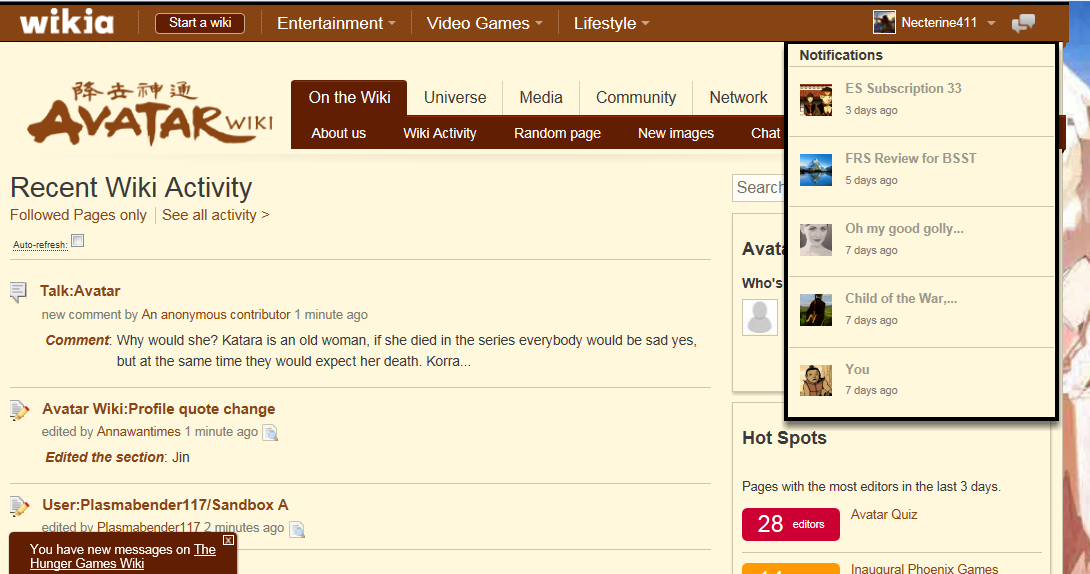Click See all activity link
Screen dimensions: 1090x574
tap(215, 215)
